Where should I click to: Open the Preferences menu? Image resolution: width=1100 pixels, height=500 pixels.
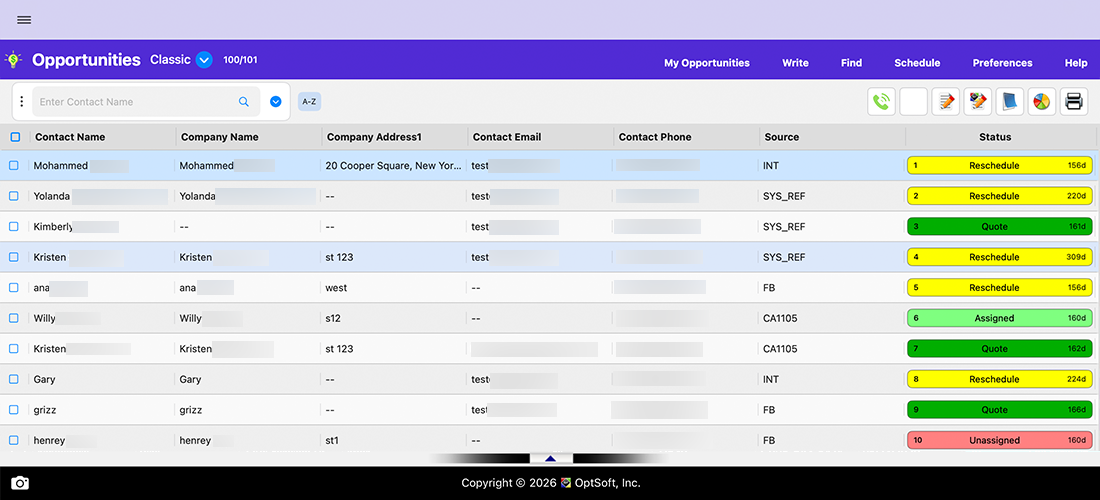pos(1002,63)
